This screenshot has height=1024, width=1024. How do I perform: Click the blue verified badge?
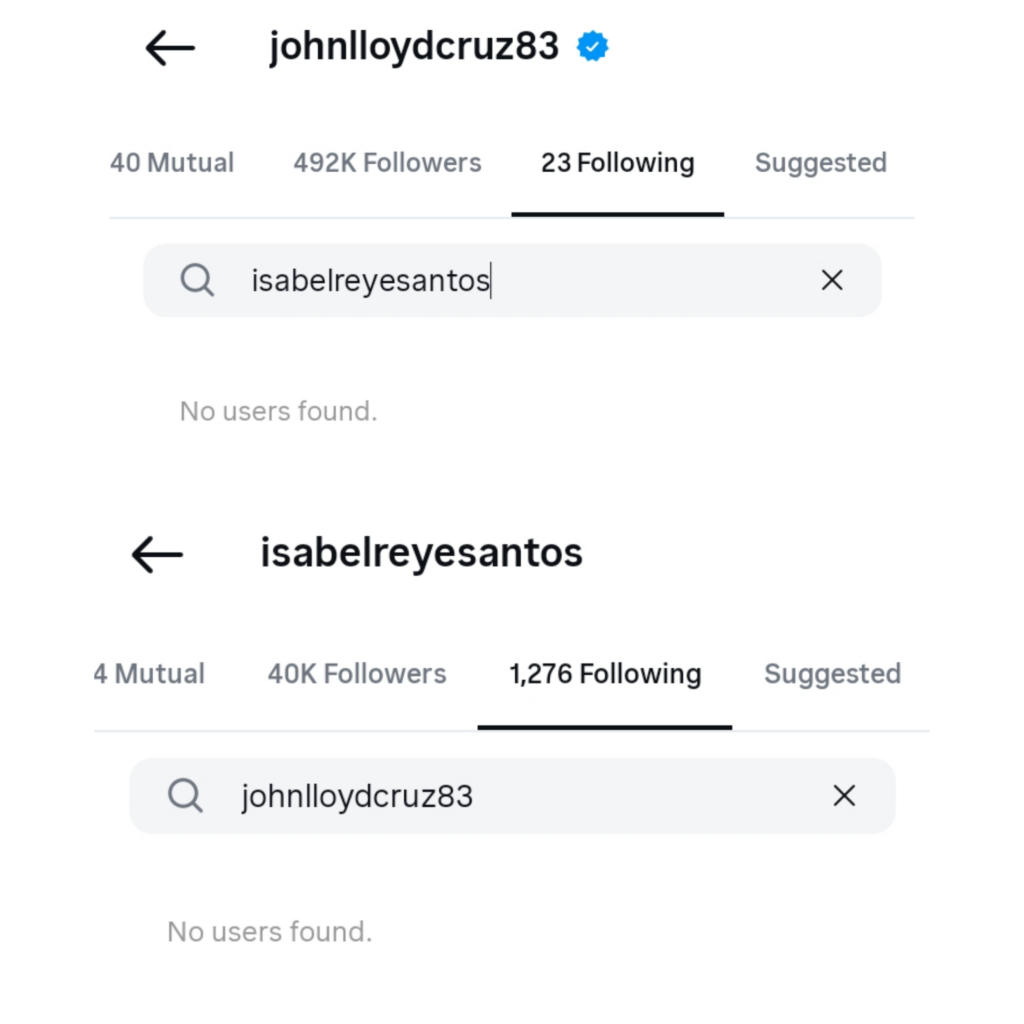click(x=593, y=47)
